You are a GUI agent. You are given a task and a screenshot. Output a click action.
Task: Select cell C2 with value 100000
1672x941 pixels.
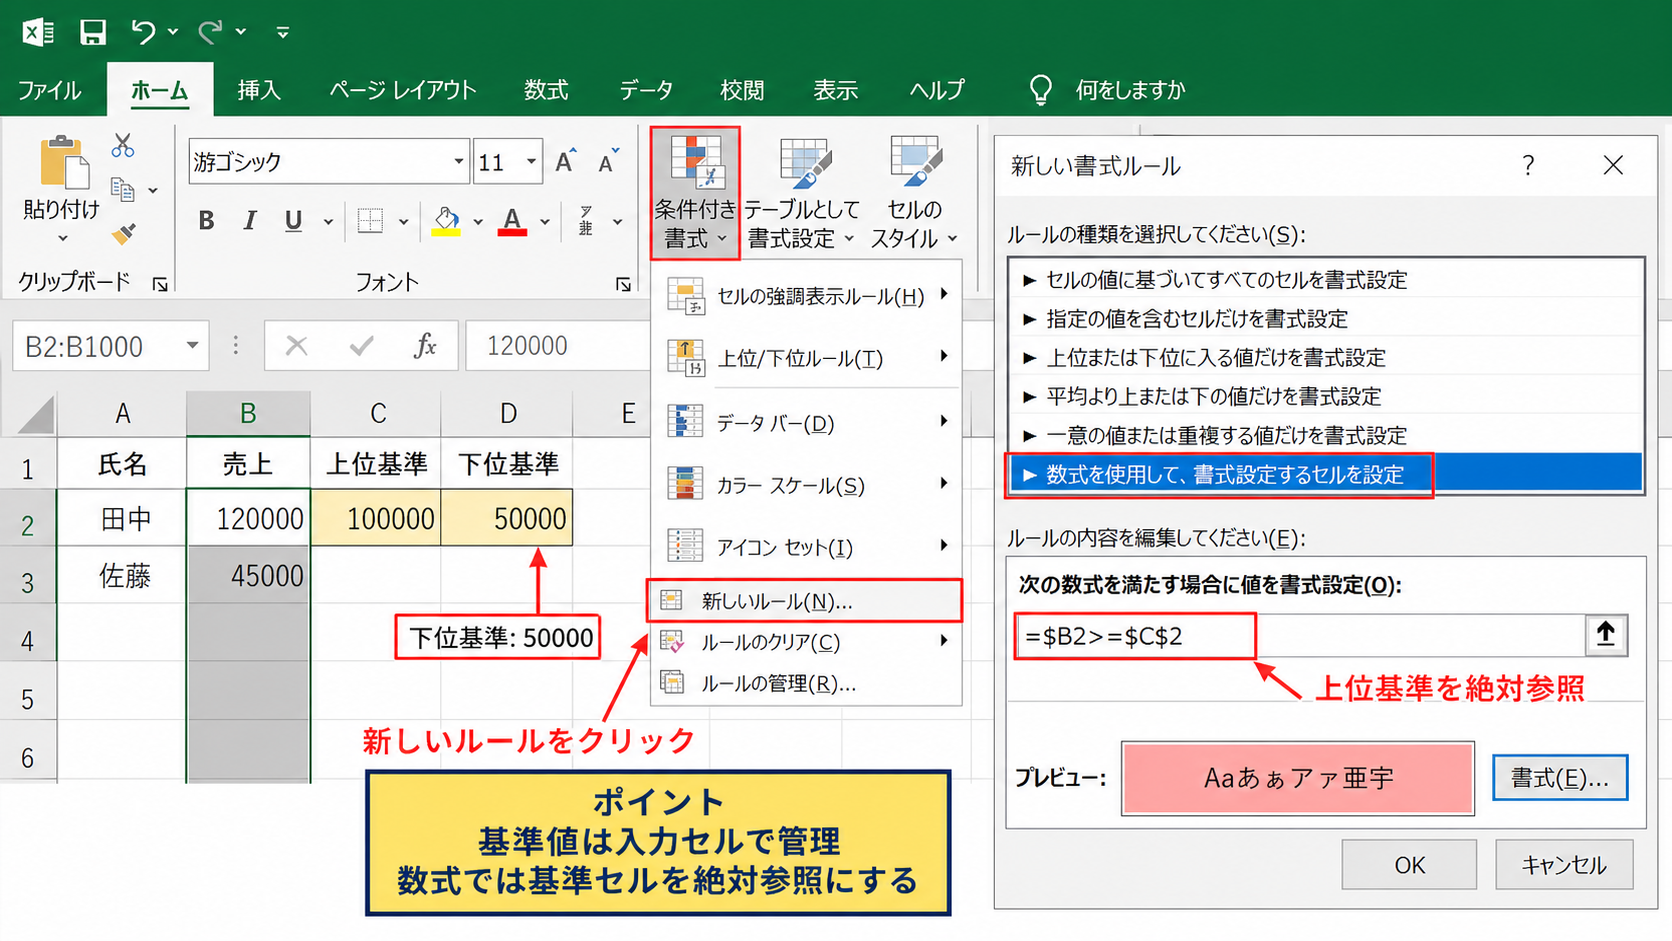tap(376, 518)
